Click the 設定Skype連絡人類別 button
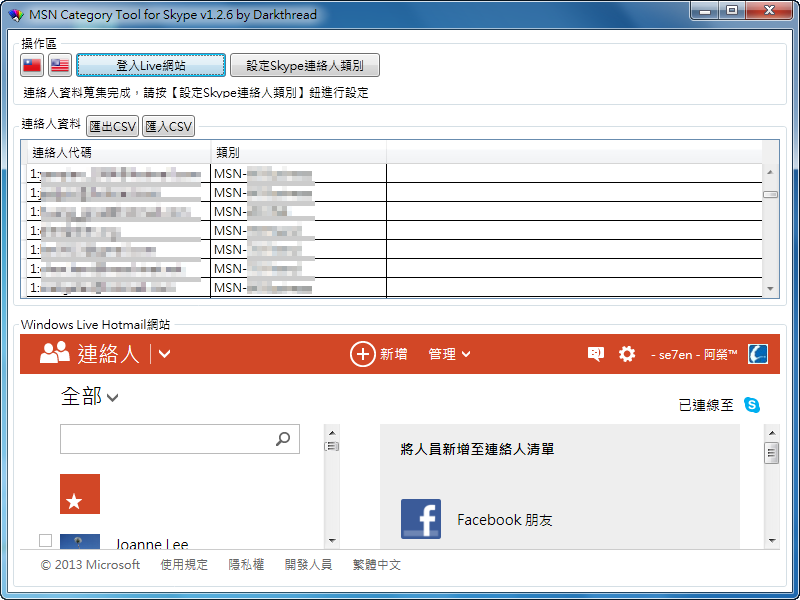Screen dimensions: 800x600 tap(305, 65)
